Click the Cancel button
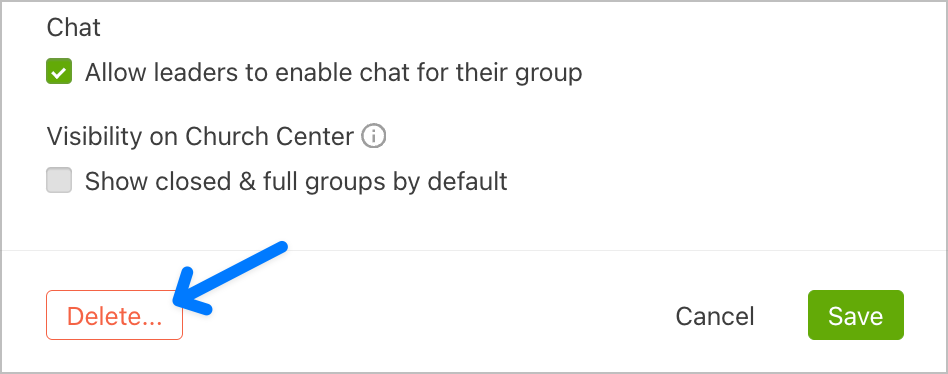This screenshot has height=374, width=948. pyautogui.click(x=715, y=316)
